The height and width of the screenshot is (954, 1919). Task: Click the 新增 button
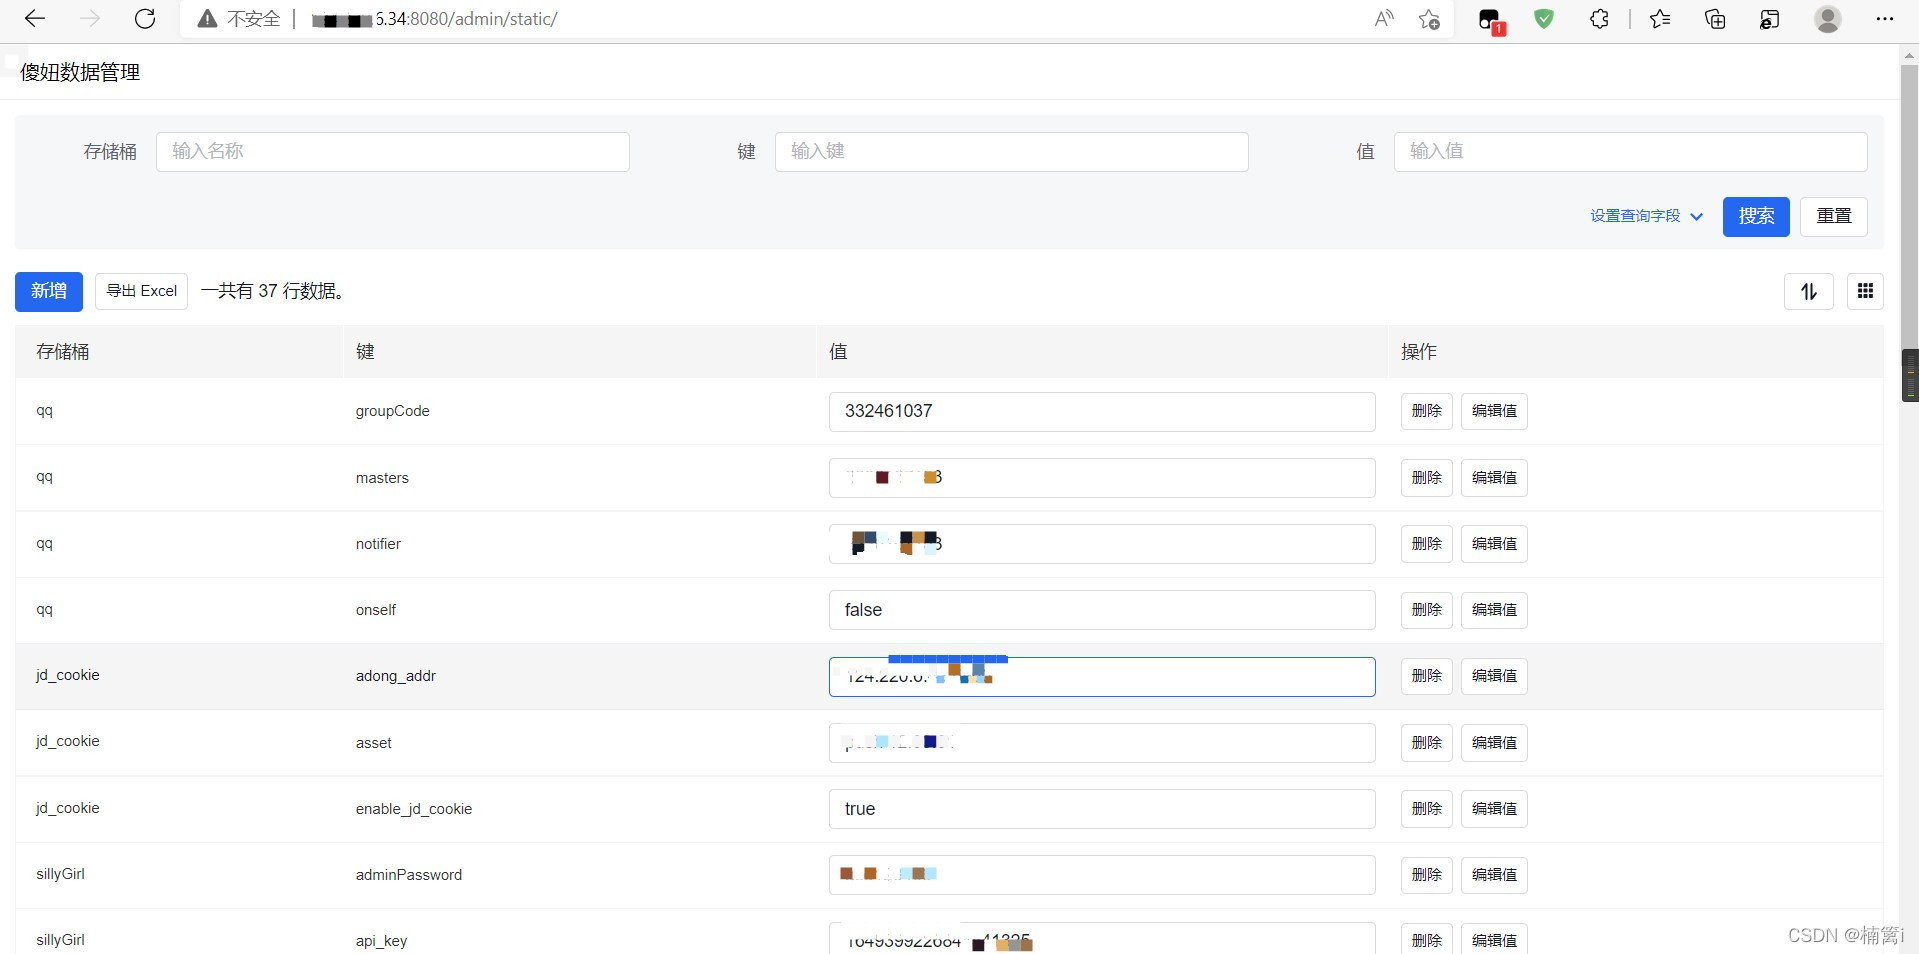[x=49, y=291]
